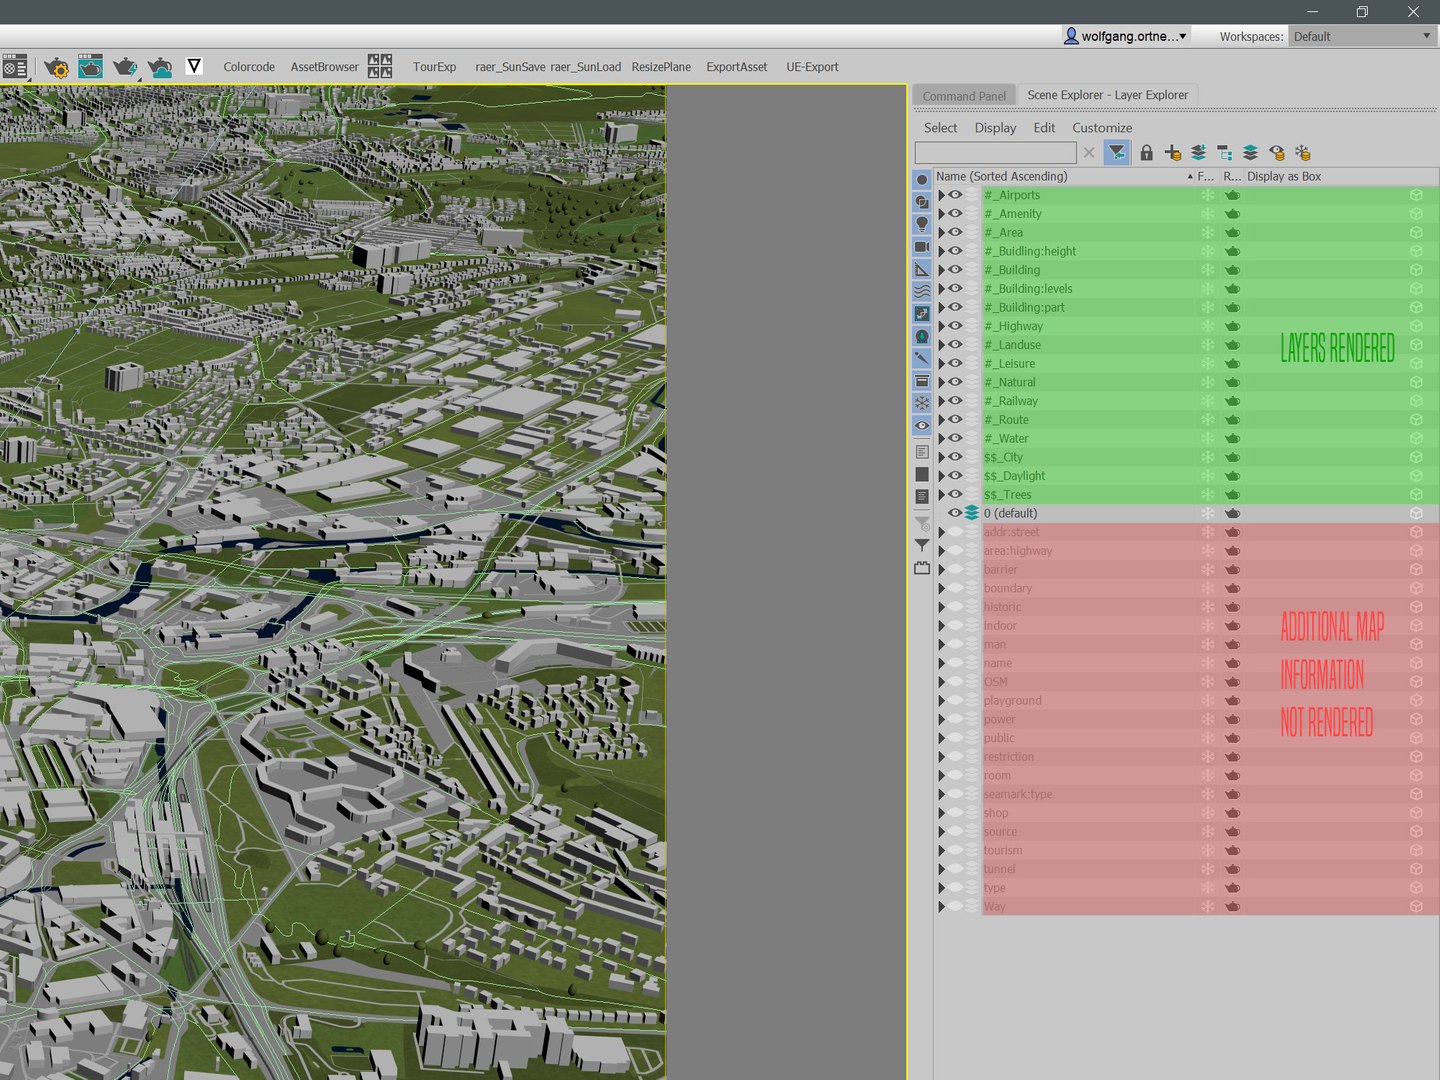Click the V-Ray triangle logo icon
The width and height of the screenshot is (1440, 1080).
(x=194, y=66)
